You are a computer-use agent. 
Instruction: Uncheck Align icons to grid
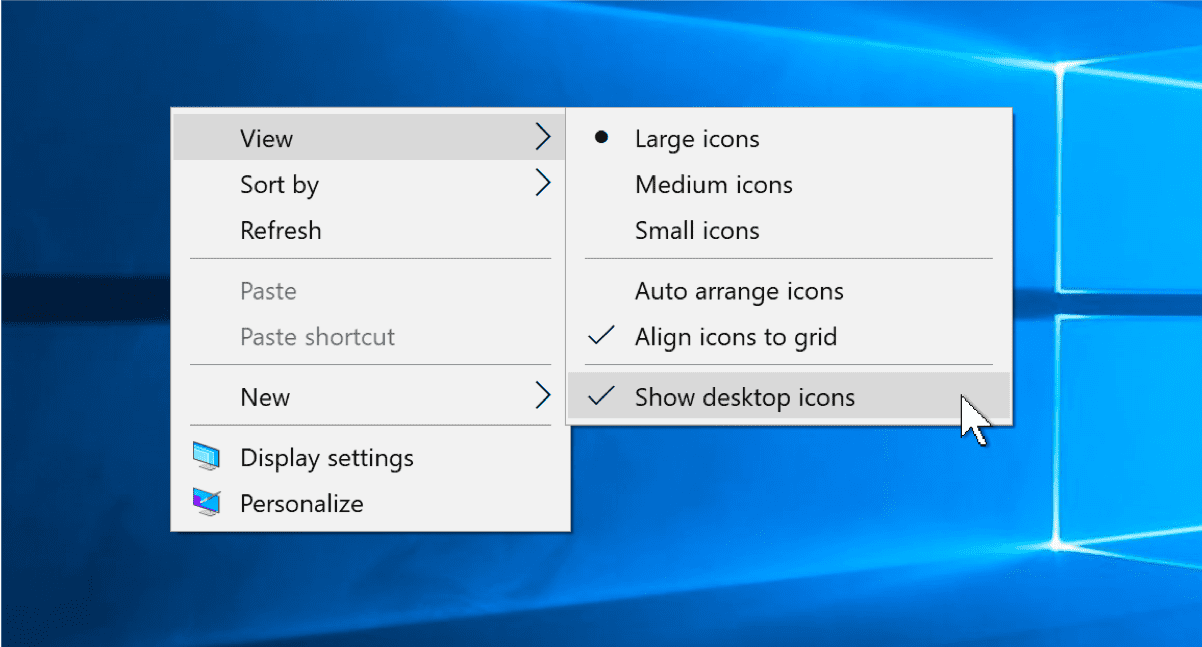(735, 336)
